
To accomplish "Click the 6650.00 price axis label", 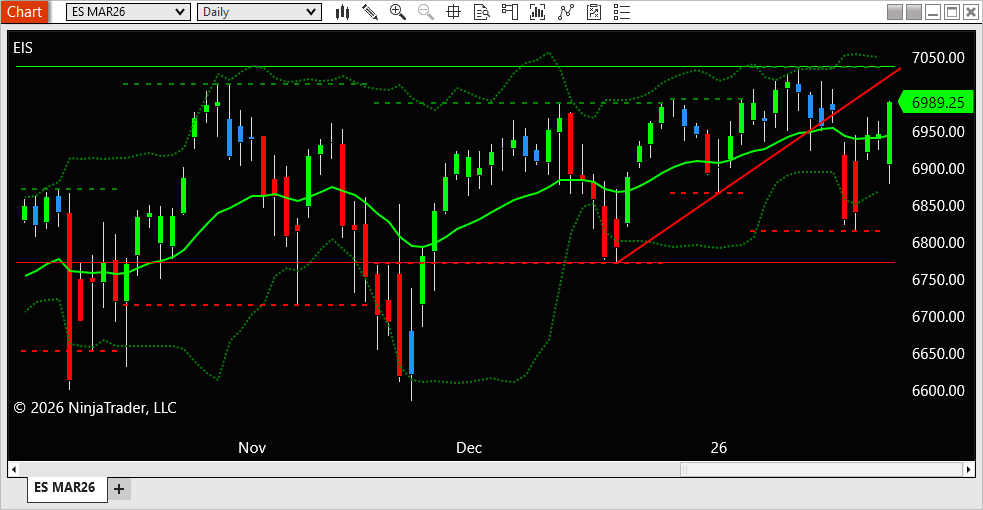I will 938,353.
